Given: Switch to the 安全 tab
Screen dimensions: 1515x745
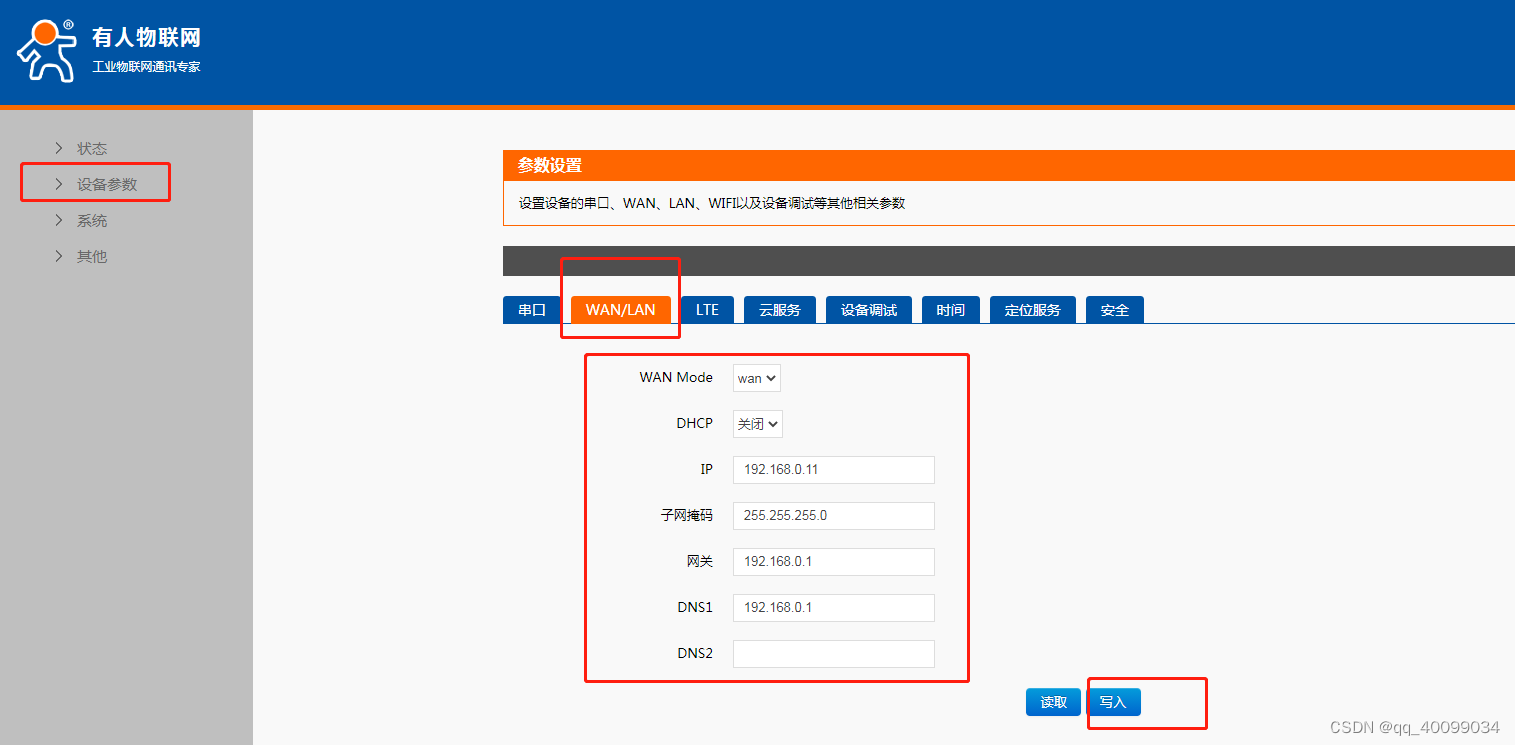Looking at the screenshot, I should [1115, 310].
